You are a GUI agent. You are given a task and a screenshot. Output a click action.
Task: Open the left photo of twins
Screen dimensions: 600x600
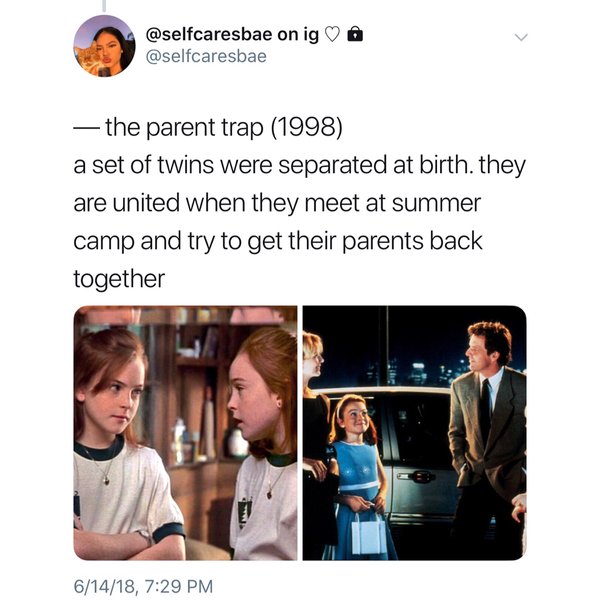185,433
